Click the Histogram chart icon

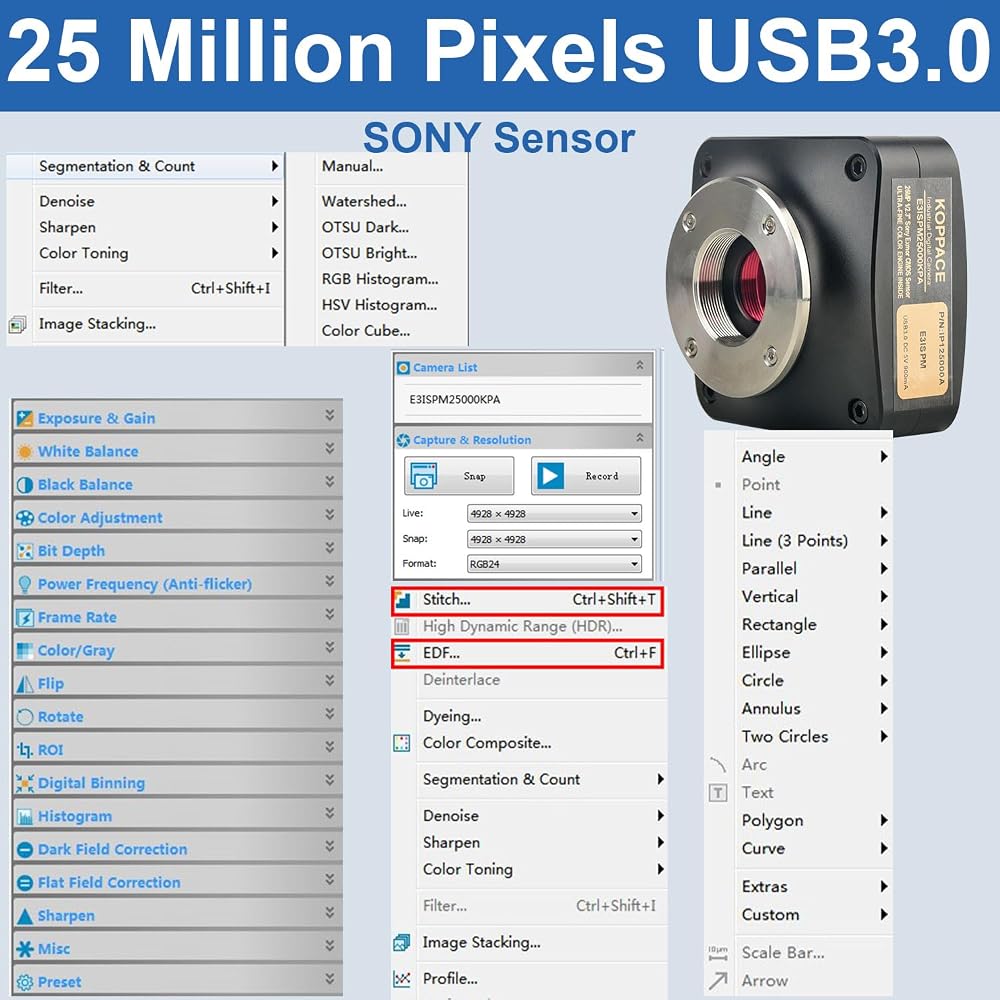(25, 816)
